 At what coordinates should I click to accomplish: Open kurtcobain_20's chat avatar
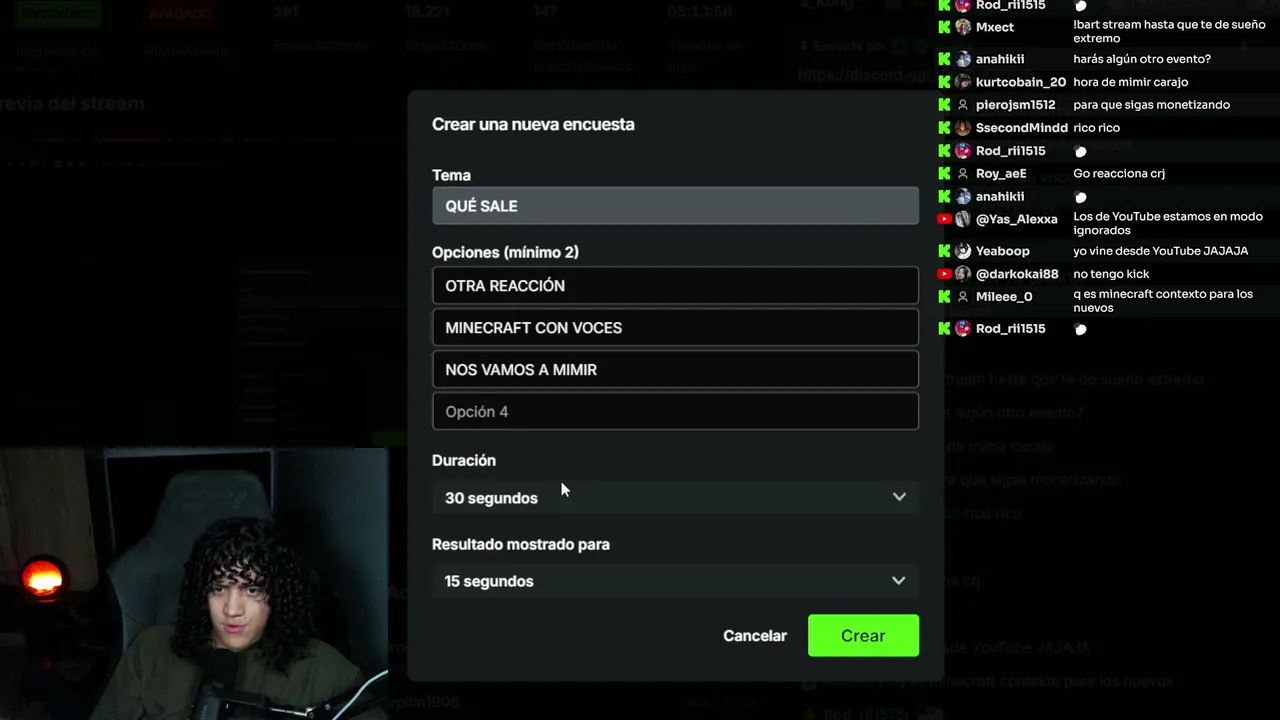click(x=963, y=82)
